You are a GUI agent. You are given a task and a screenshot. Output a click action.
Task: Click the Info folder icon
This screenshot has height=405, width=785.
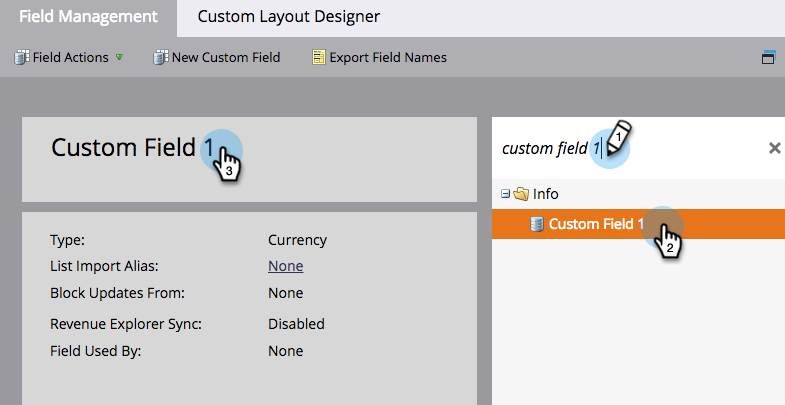[520, 194]
